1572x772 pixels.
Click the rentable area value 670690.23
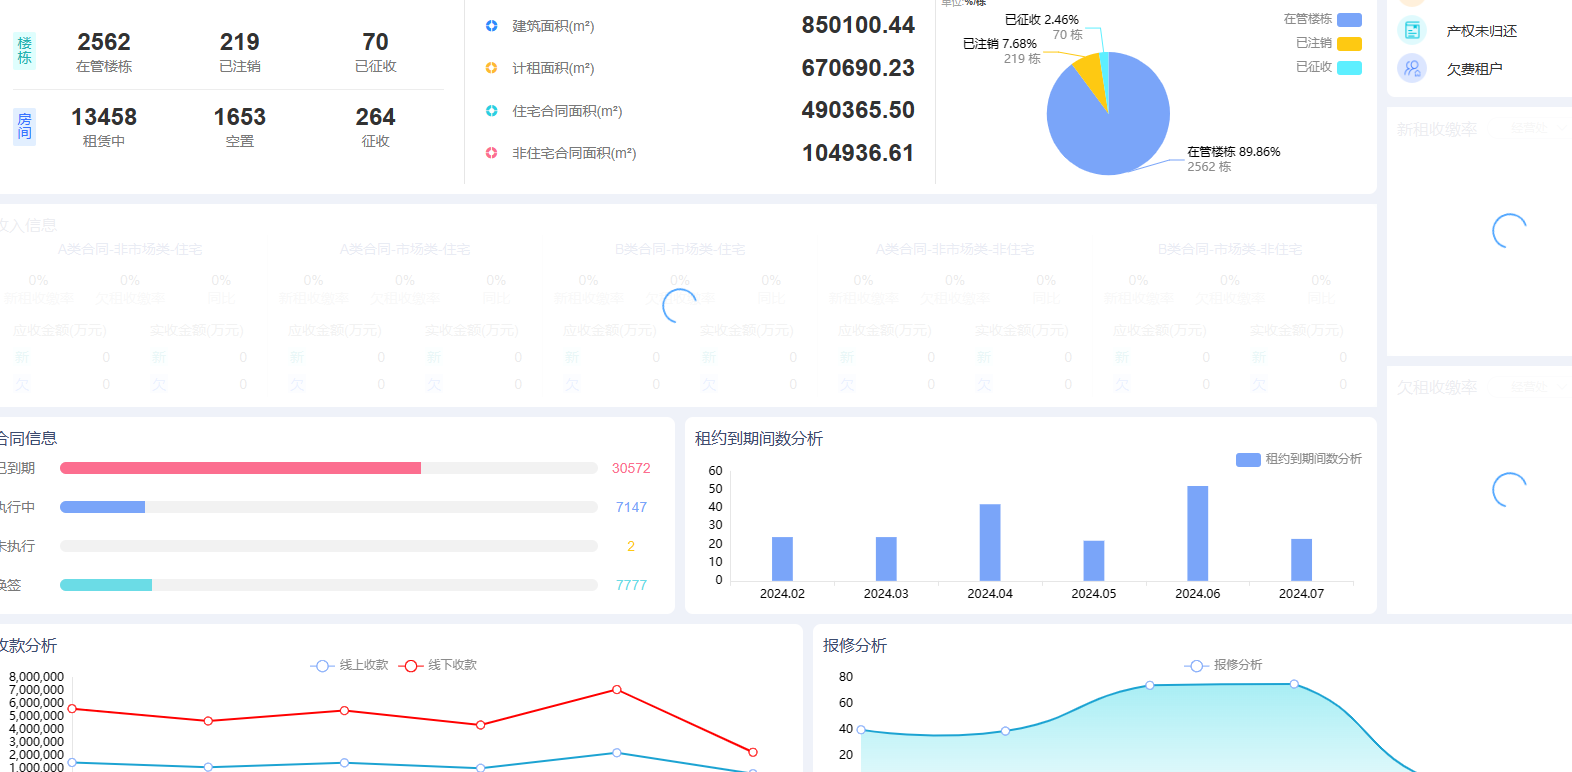pyautogui.click(x=858, y=68)
